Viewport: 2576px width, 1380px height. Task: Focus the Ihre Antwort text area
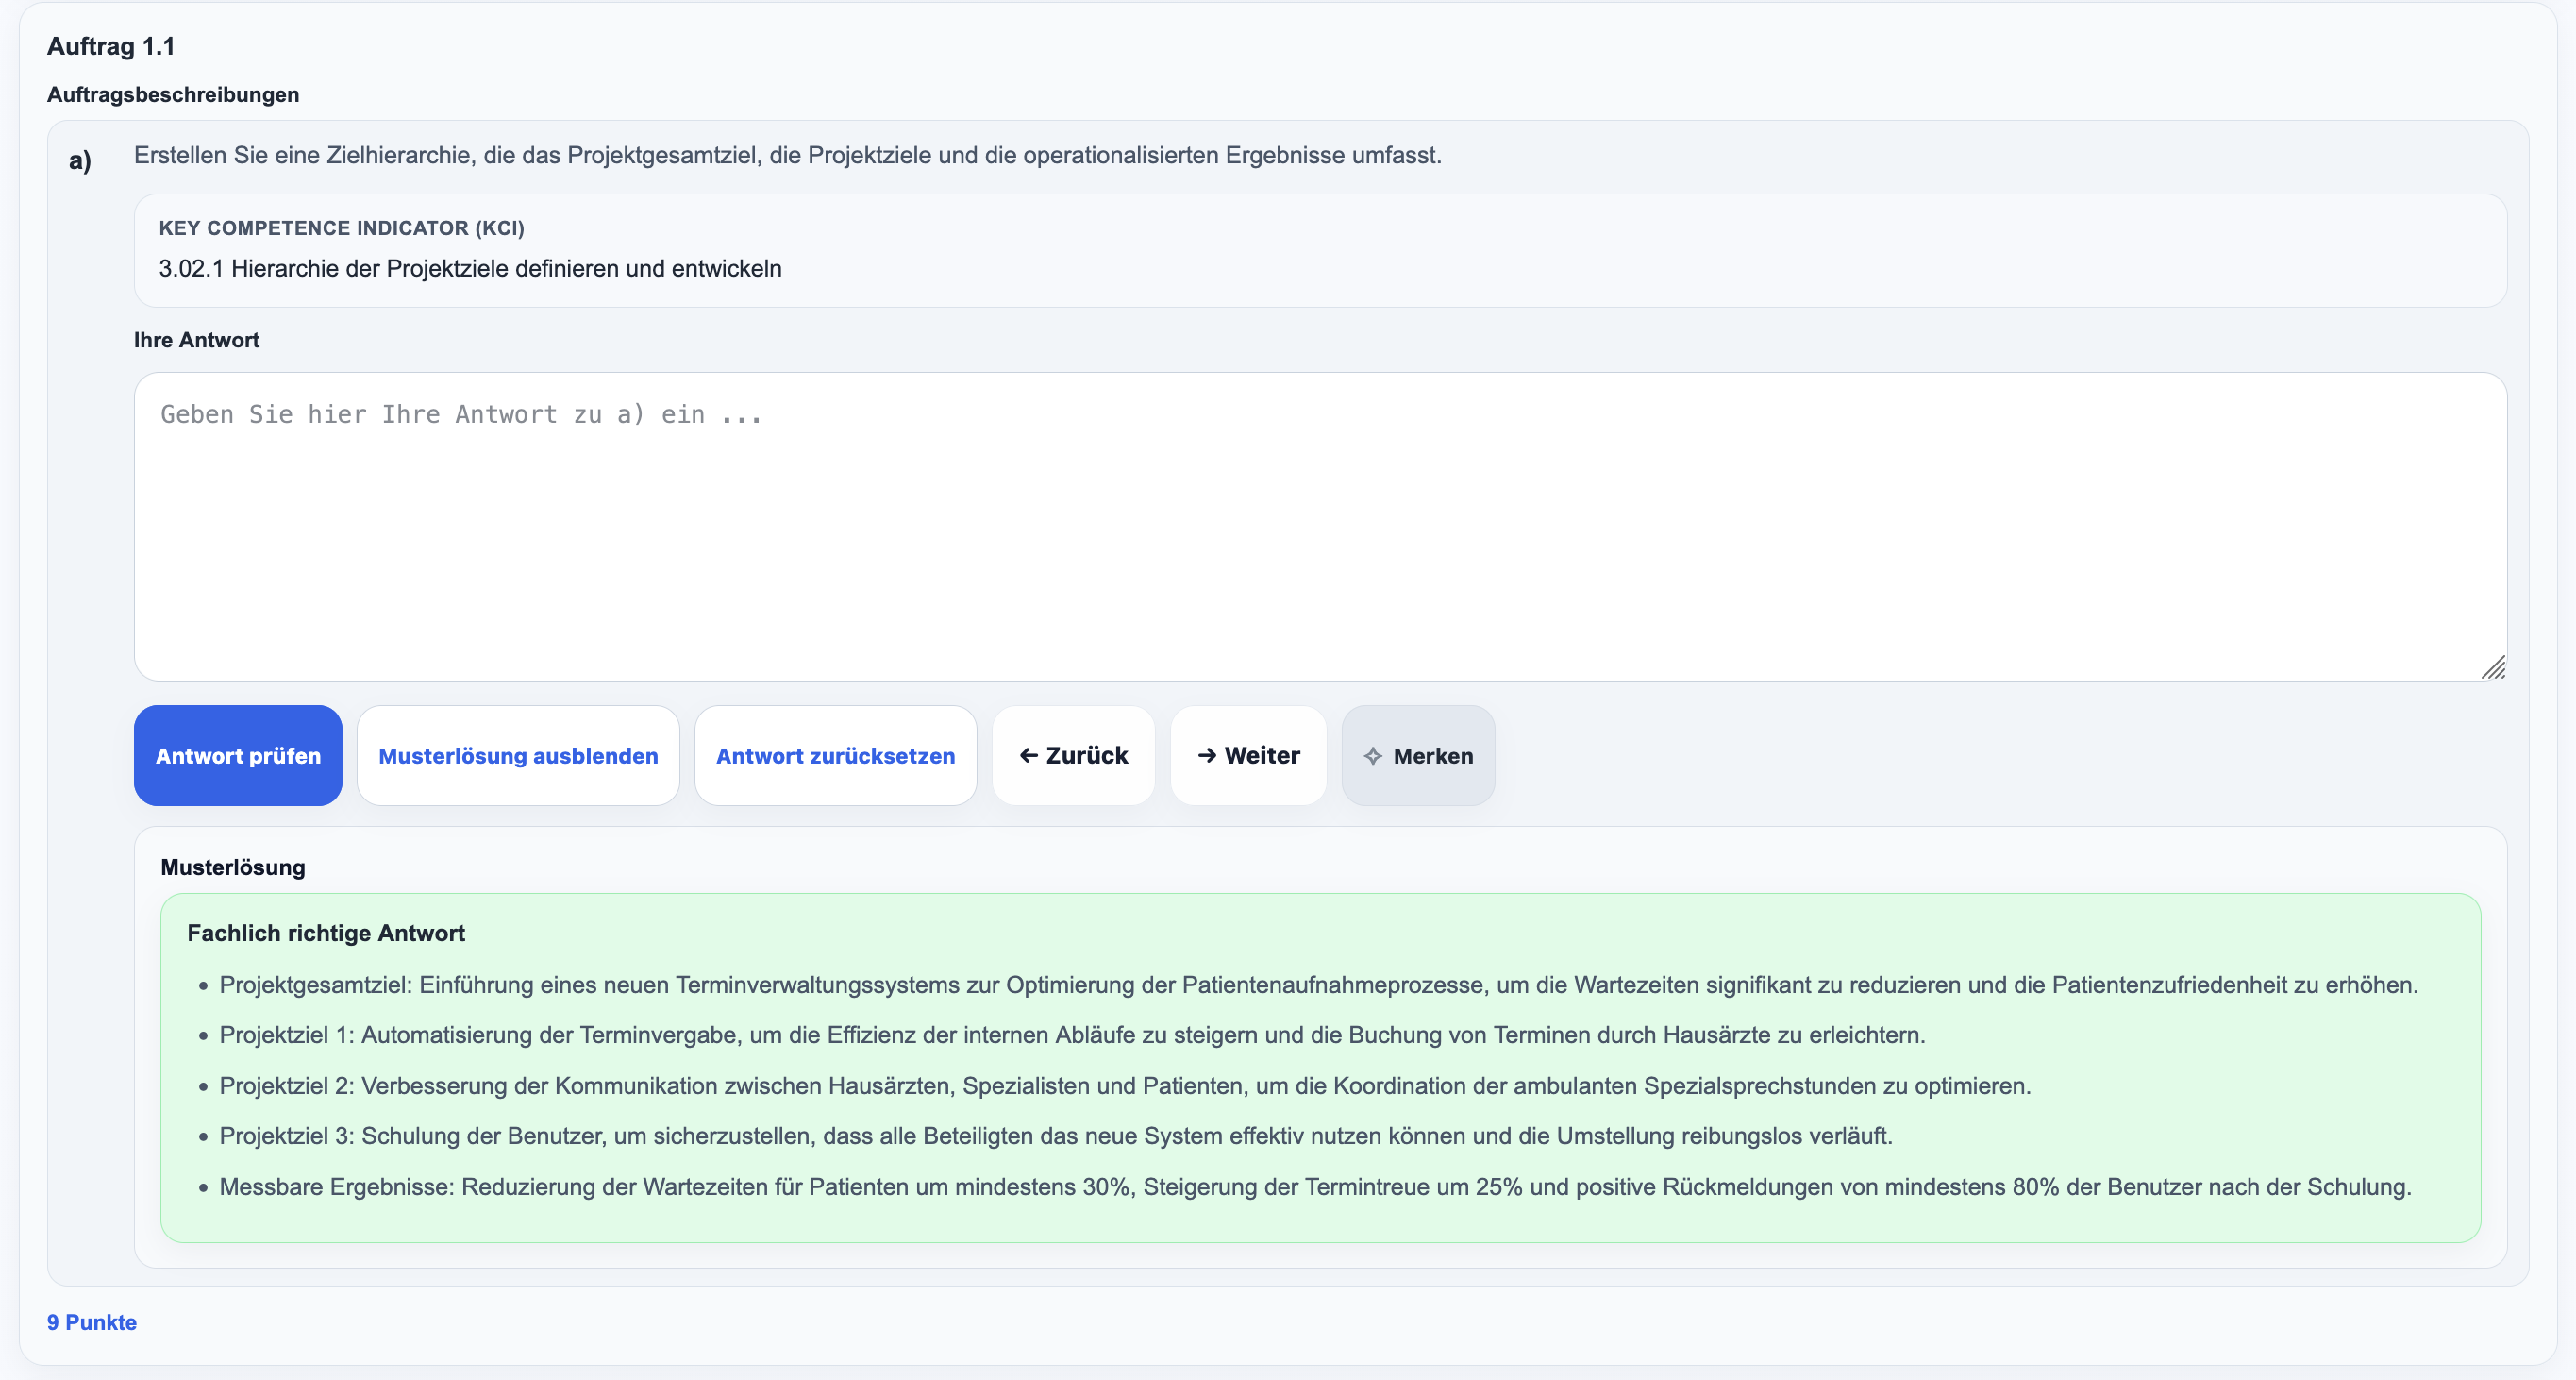(x=1320, y=527)
